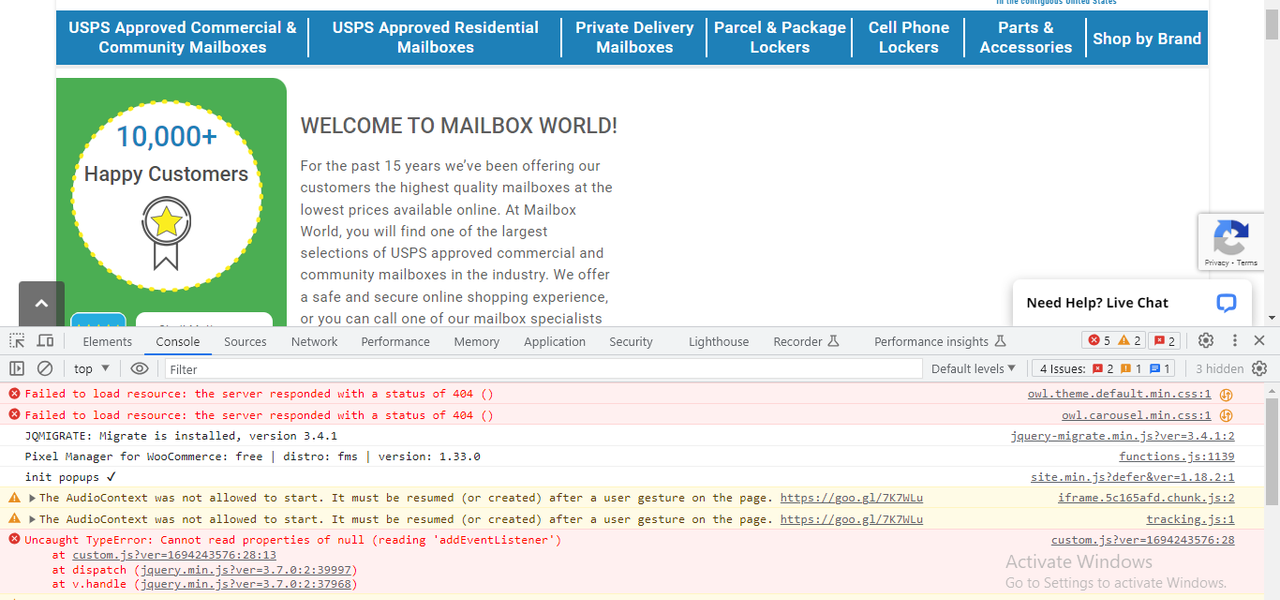Click the reCAPTCHA badge icon
Image resolution: width=1280 pixels, height=600 pixels.
pos(1230,238)
